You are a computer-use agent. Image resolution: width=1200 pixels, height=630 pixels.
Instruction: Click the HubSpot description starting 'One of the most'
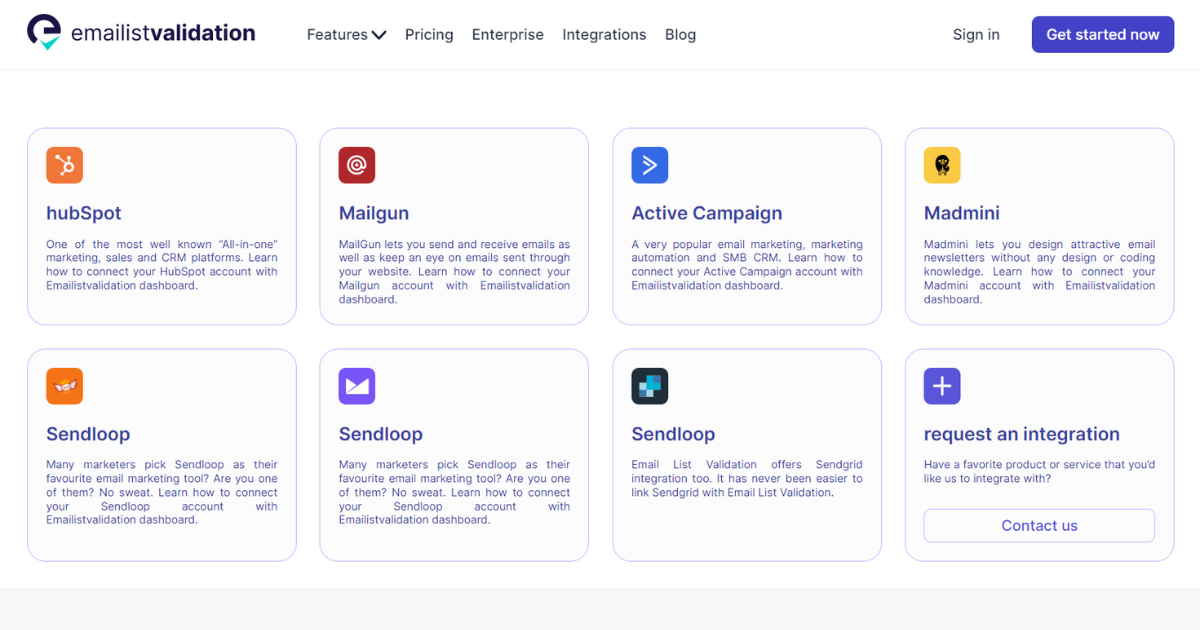(x=162, y=265)
